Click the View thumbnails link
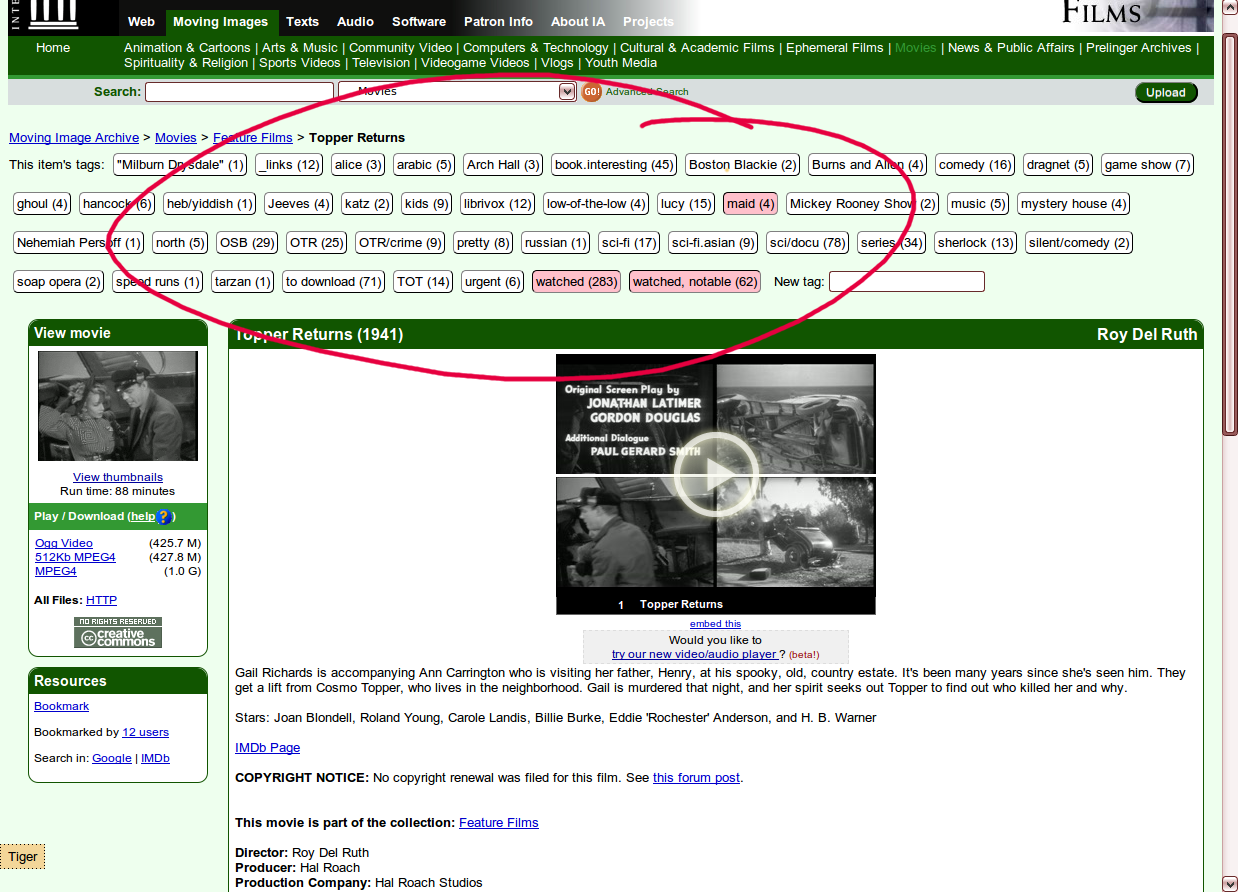Screen dimensions: 1238x892 point(118,477)
